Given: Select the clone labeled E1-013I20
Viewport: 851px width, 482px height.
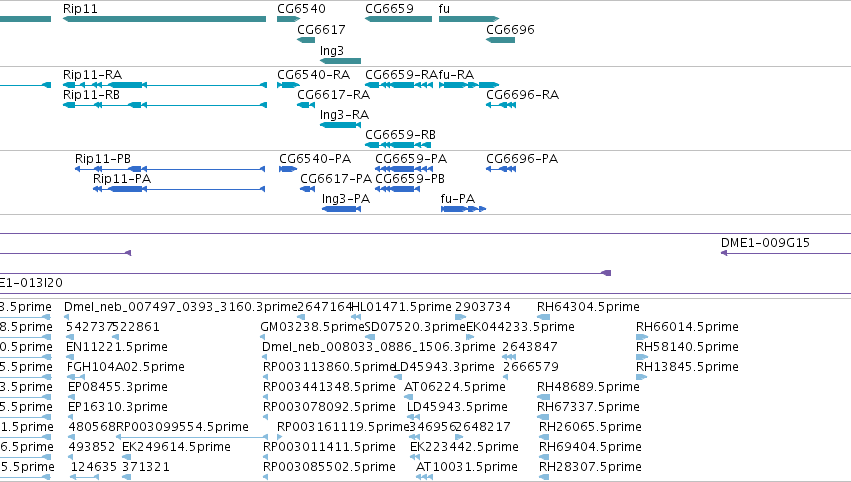Looking at the screenshot, I should click(x=31, y=283).
